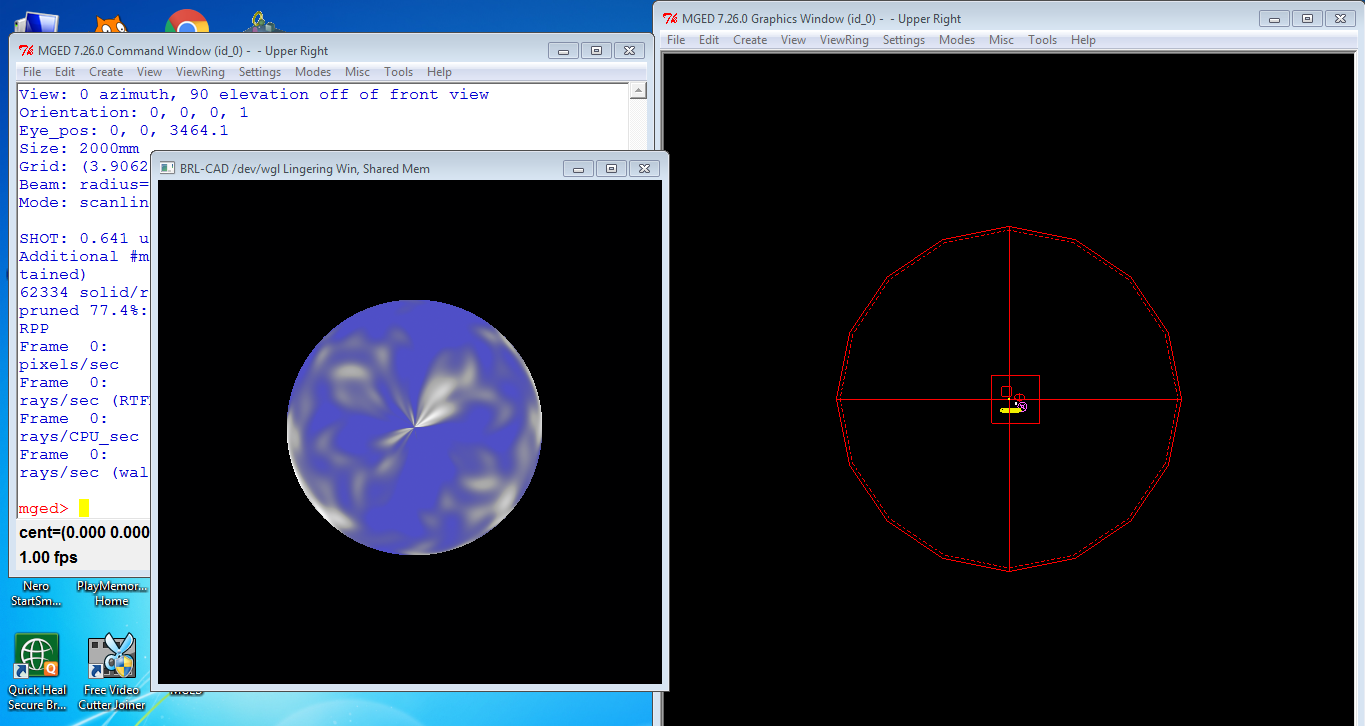The height and width of the screenshot is (726, 1365).
Task: Close the MGED Graphics Window
Action: 1339,18
